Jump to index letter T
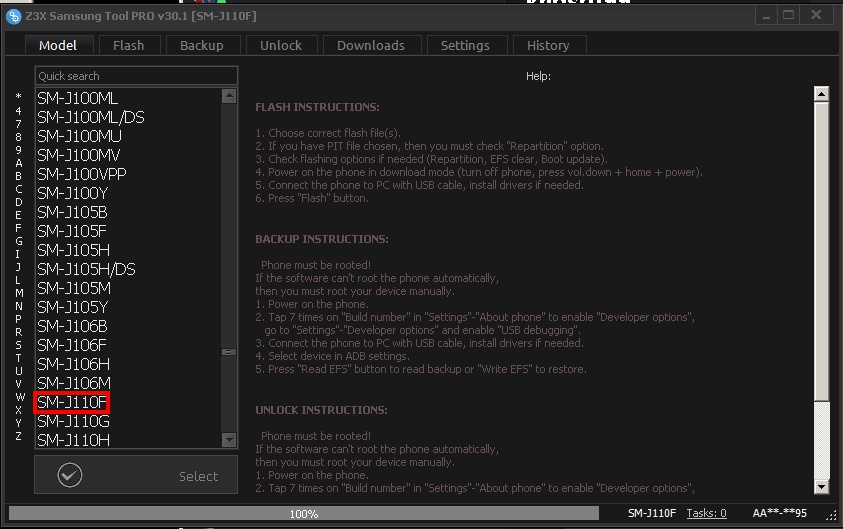The image size is (843, 529). point(18,358)
